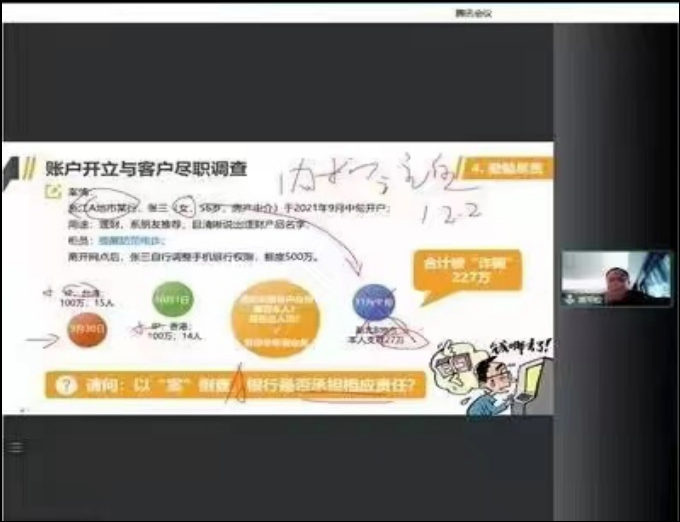The image size is (680, 522).
Task: Click the green 10月1日 circle
Action: 170,298
